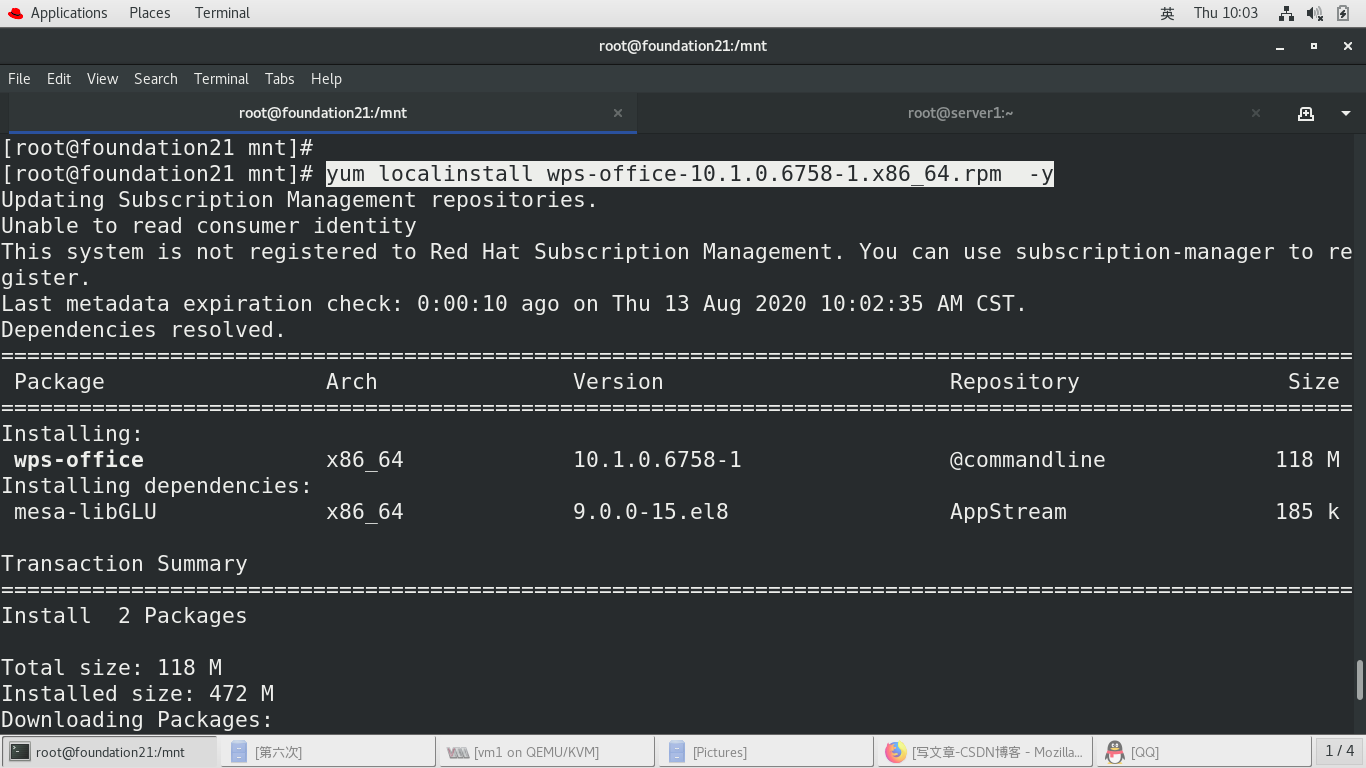Click the battery indicator icon
The height and width of the screenshot is (768, 1366).
click(x=1340, y=13)
